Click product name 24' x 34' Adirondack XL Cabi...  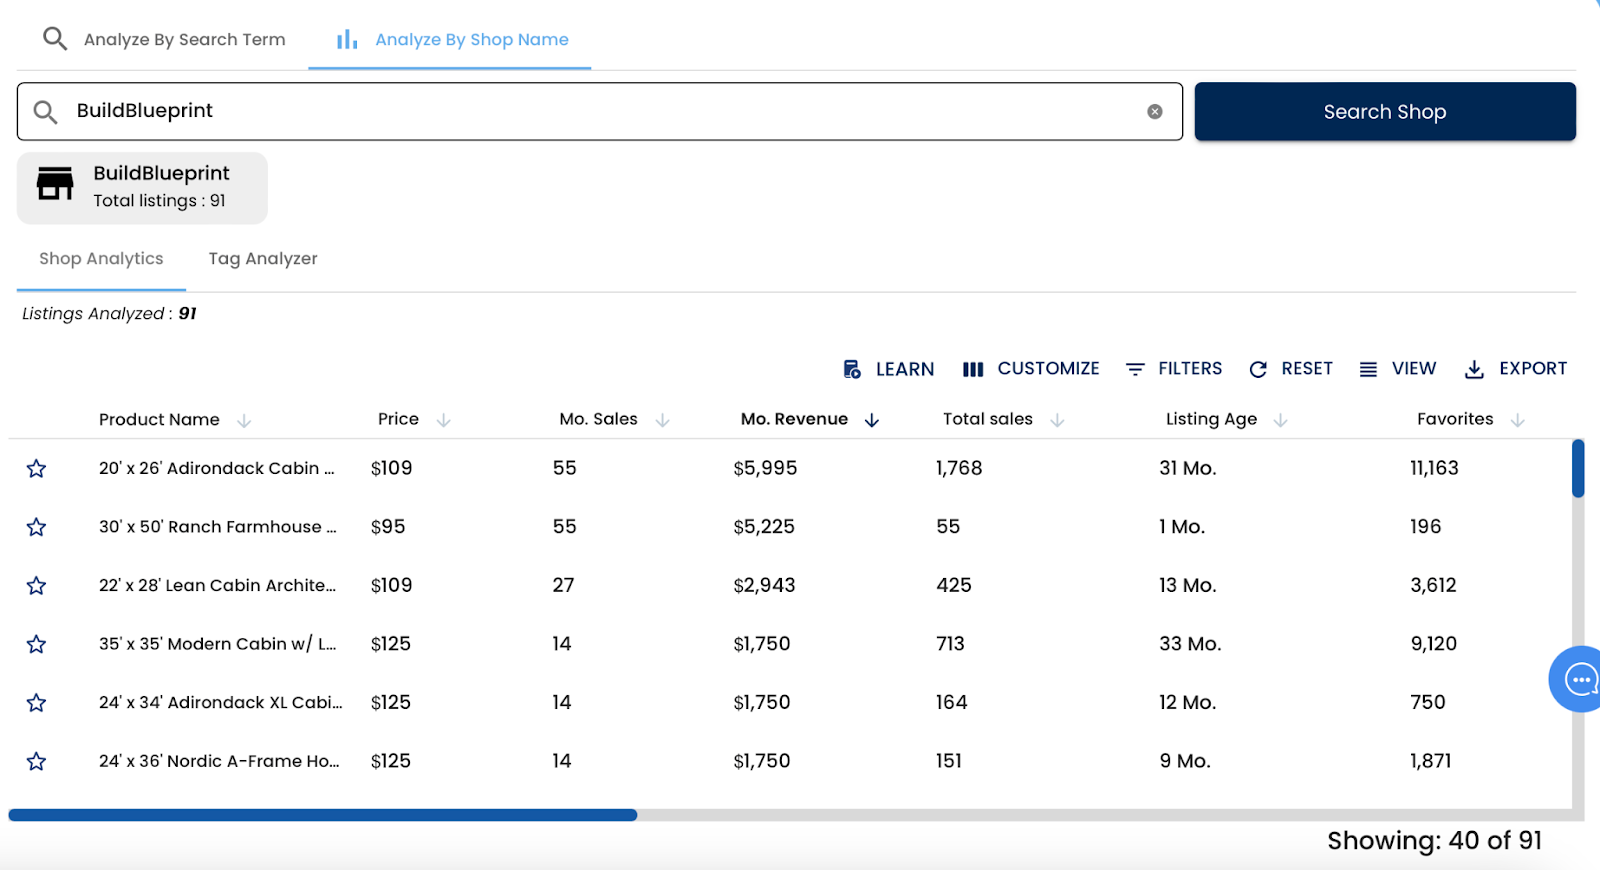[x=220, y=703]
